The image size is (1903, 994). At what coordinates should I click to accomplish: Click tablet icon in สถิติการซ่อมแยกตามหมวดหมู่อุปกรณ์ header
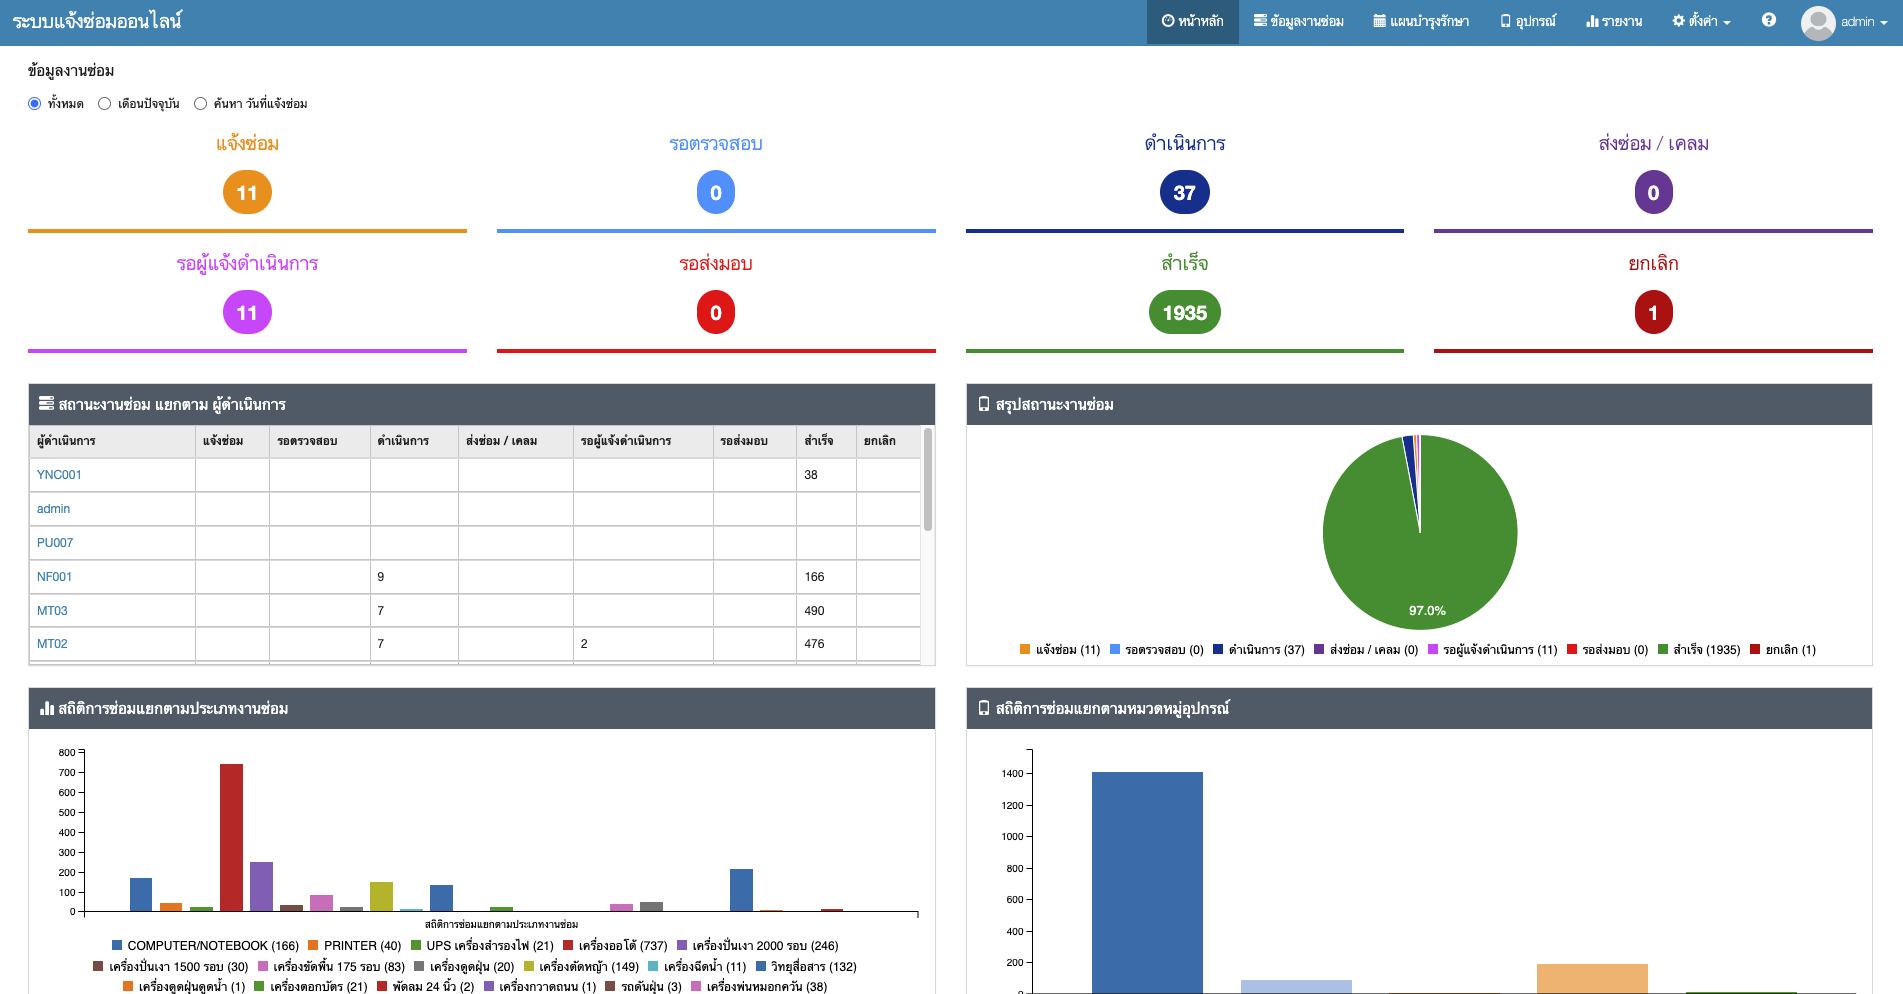[x=984, y=708]
